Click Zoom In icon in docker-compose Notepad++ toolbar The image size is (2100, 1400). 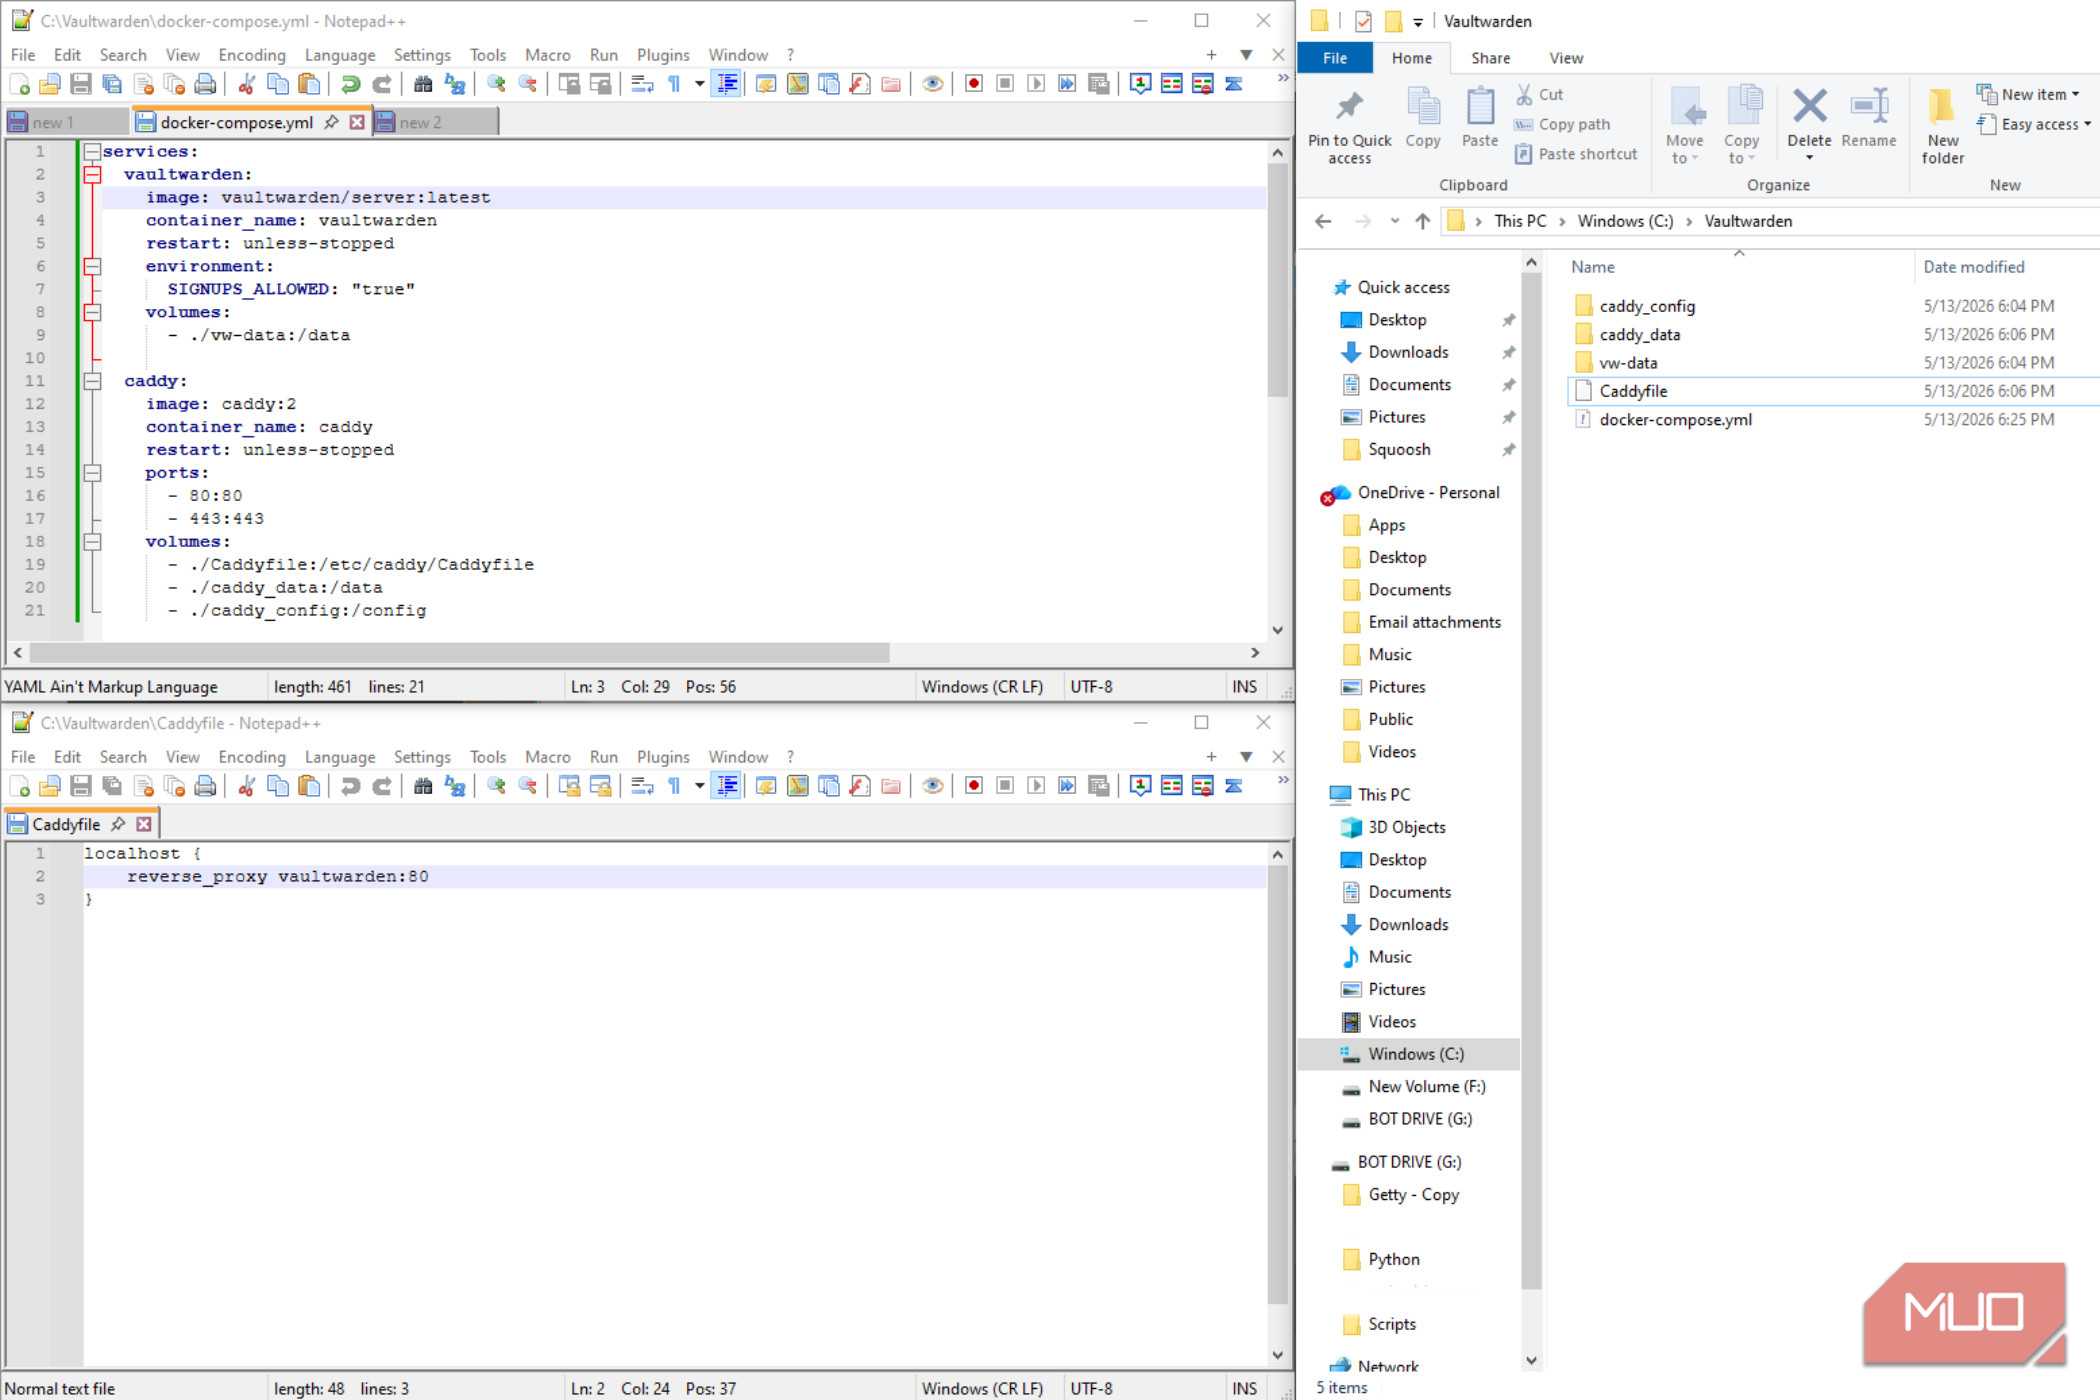click(496, 84)
